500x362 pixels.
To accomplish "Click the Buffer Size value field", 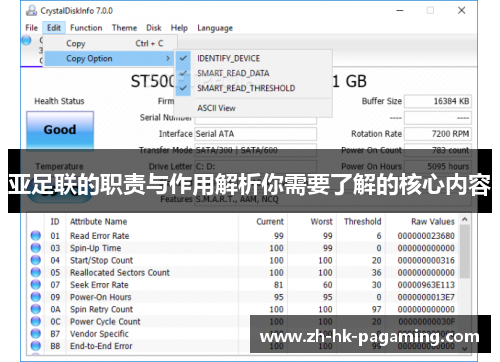I will 438,101.
